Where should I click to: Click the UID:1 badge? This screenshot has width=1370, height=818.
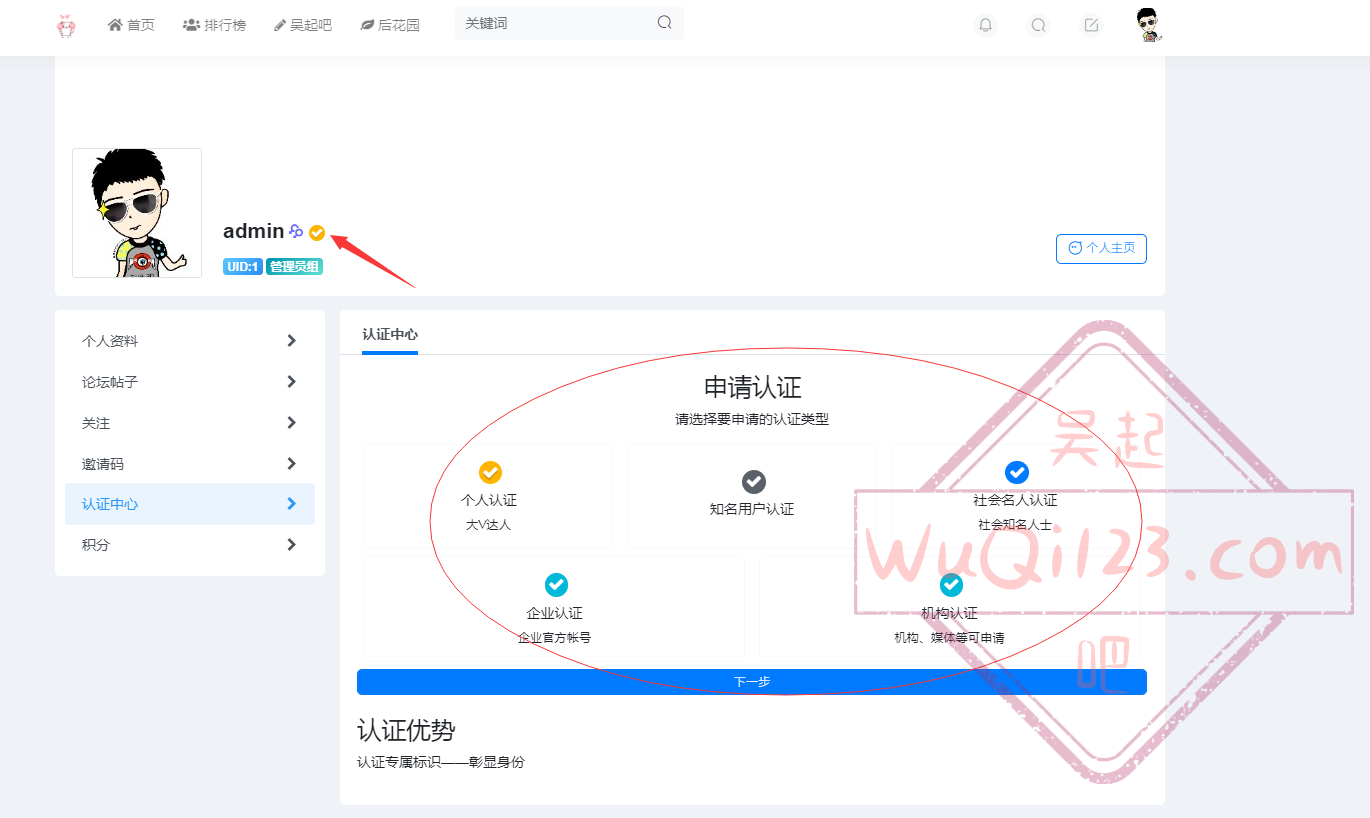(x=243, y=267)
